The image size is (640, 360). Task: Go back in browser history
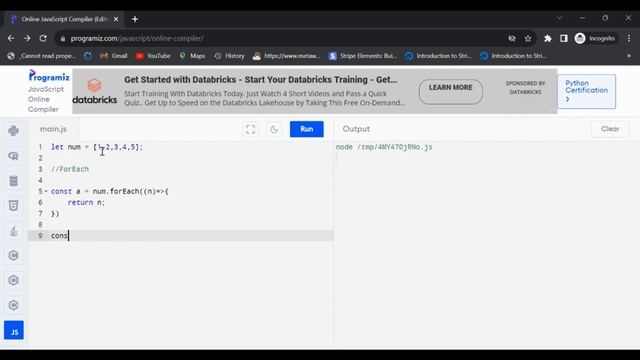coord(11,38)
